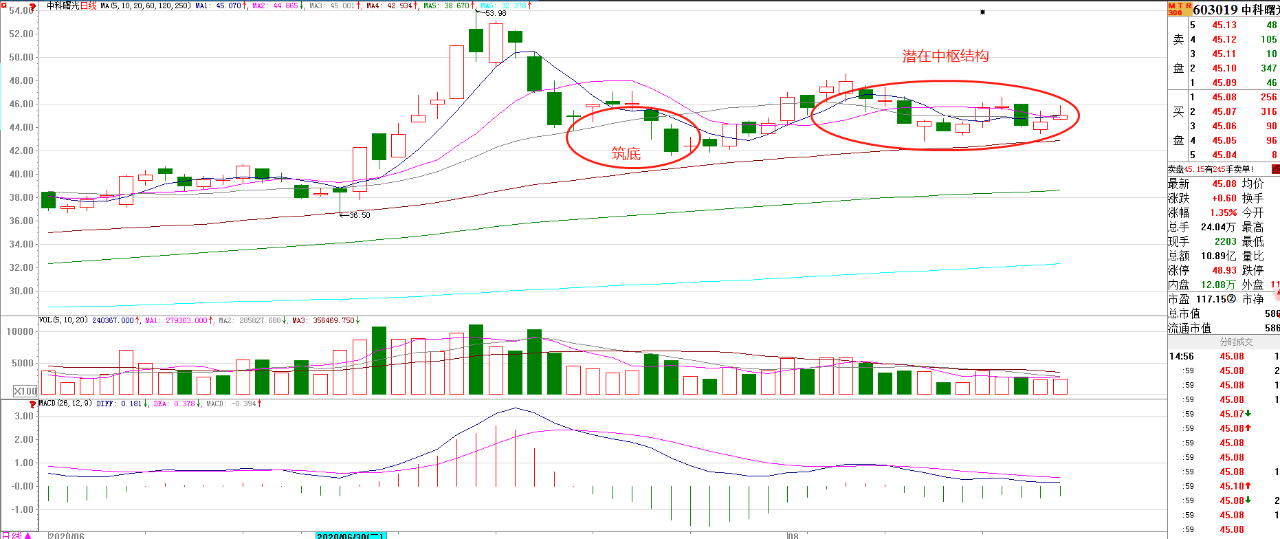
Task: Click the 3.00 MACD axis label
Action: click(x=22, y=415)
